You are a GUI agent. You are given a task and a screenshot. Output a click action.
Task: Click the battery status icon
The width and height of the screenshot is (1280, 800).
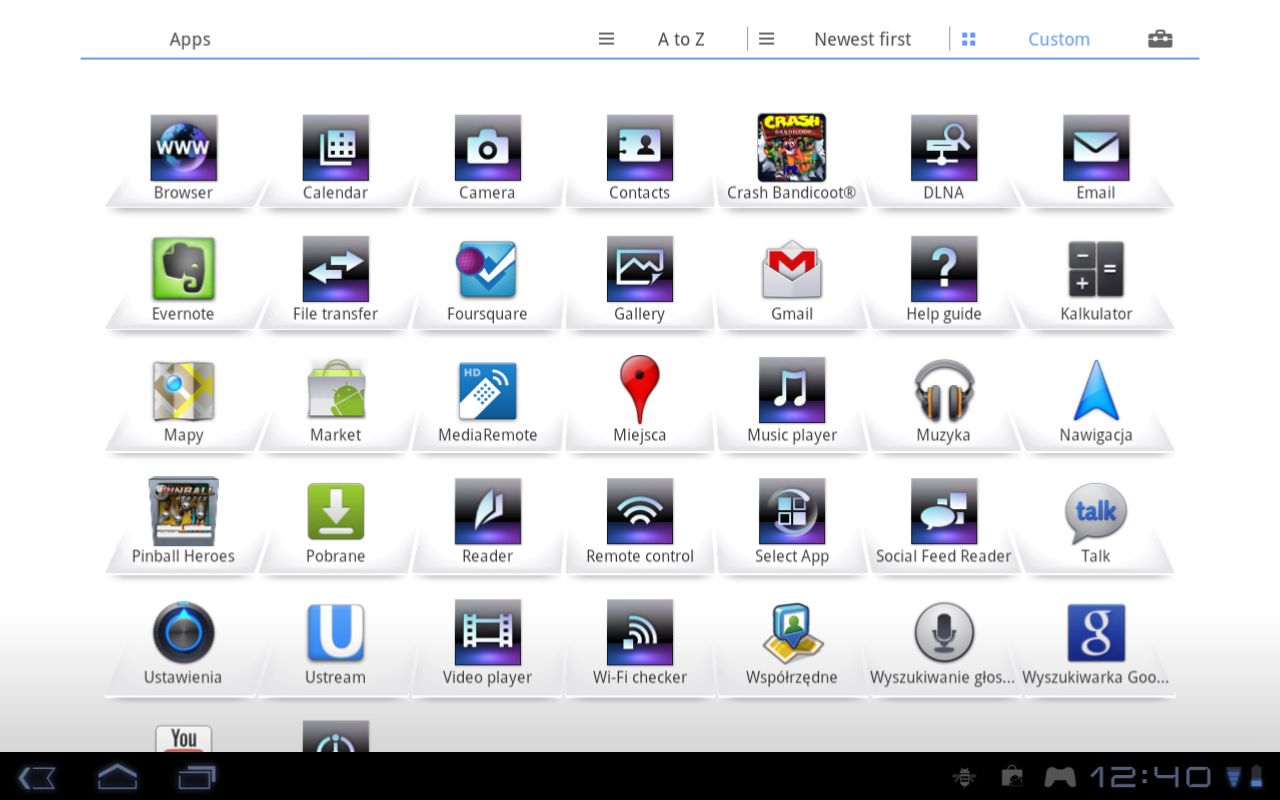[x=1256, y=777]
